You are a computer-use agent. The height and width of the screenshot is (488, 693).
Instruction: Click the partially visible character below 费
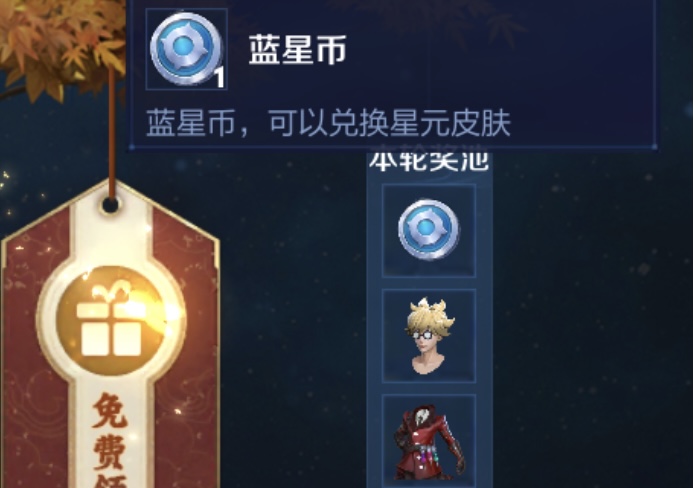[x=111, y=481]
